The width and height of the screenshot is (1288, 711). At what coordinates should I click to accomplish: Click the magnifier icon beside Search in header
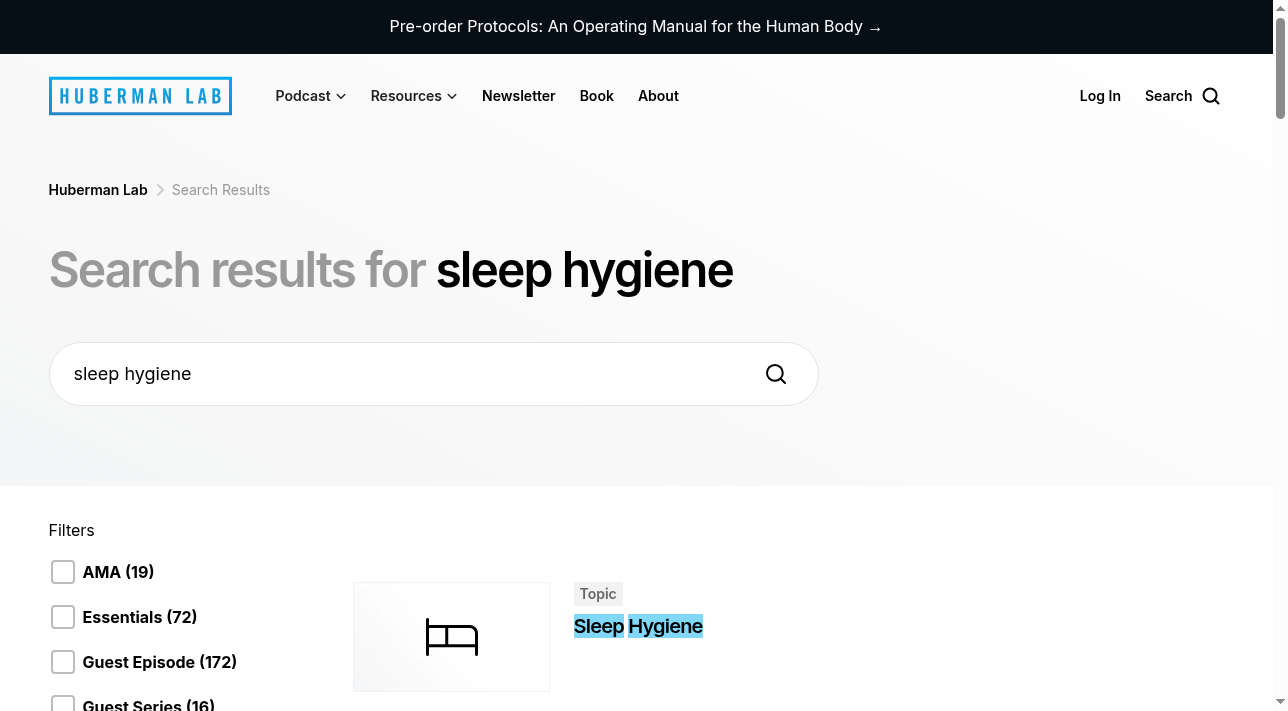[1211, 96]
